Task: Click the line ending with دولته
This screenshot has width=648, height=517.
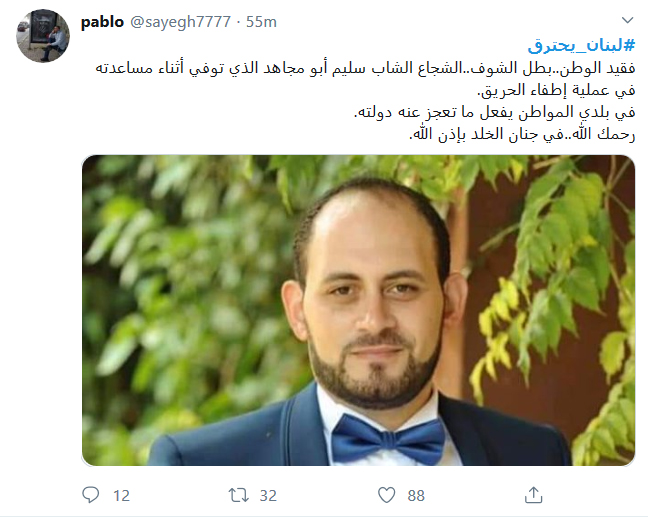Action: (x=495, y=112)
